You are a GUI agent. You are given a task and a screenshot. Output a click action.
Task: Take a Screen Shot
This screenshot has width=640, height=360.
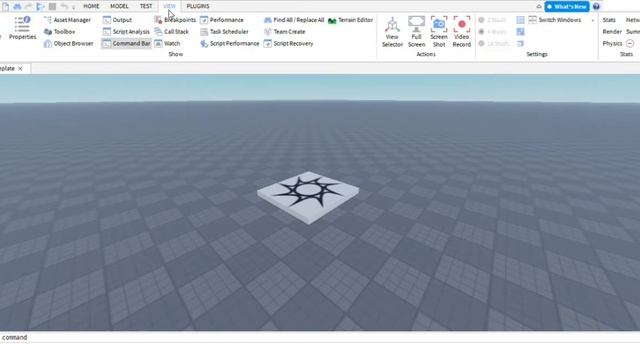tap(439, 32)
